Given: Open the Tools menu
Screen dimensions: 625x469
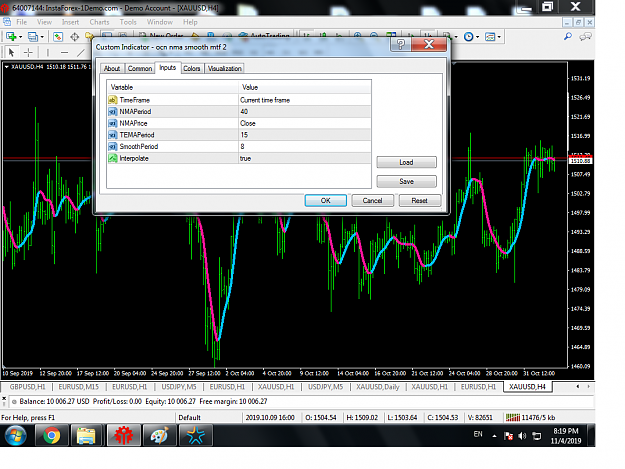Looking at the screenshot, I should [x=128, y=22].
